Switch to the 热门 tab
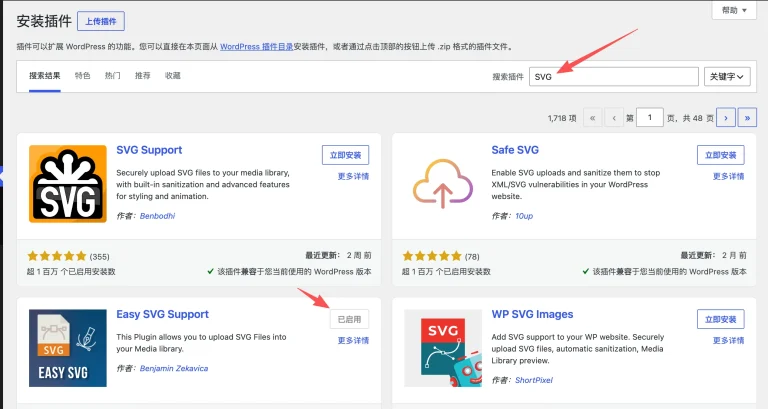 (x=113, y=75)
